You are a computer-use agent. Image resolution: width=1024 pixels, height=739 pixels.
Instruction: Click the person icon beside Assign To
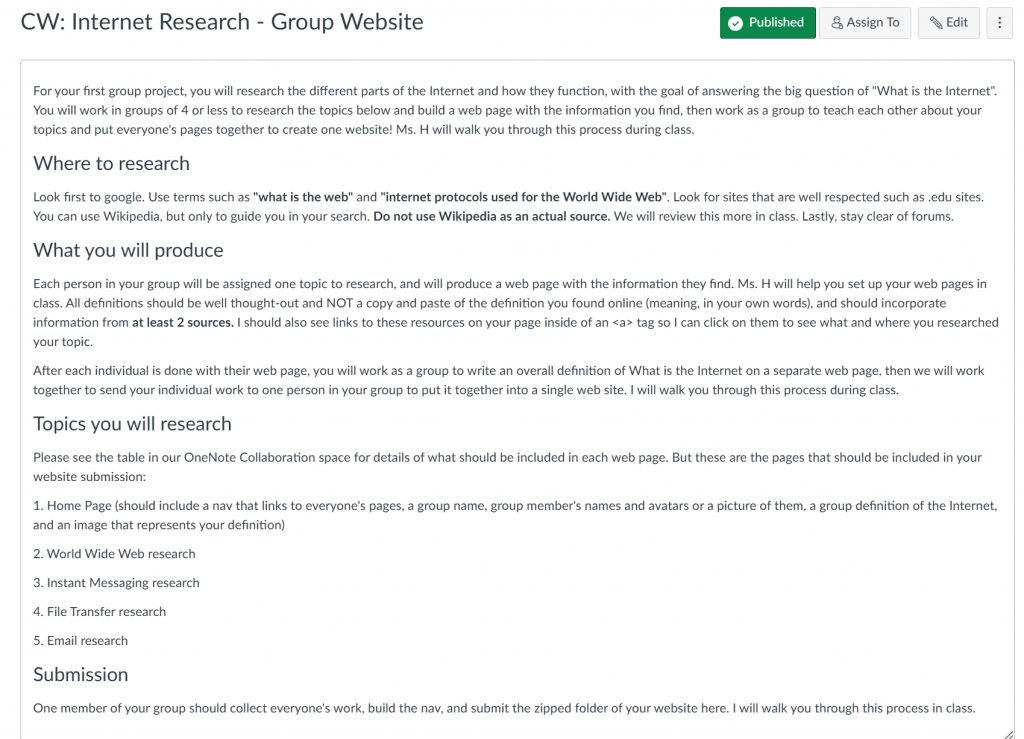[837, 23]
